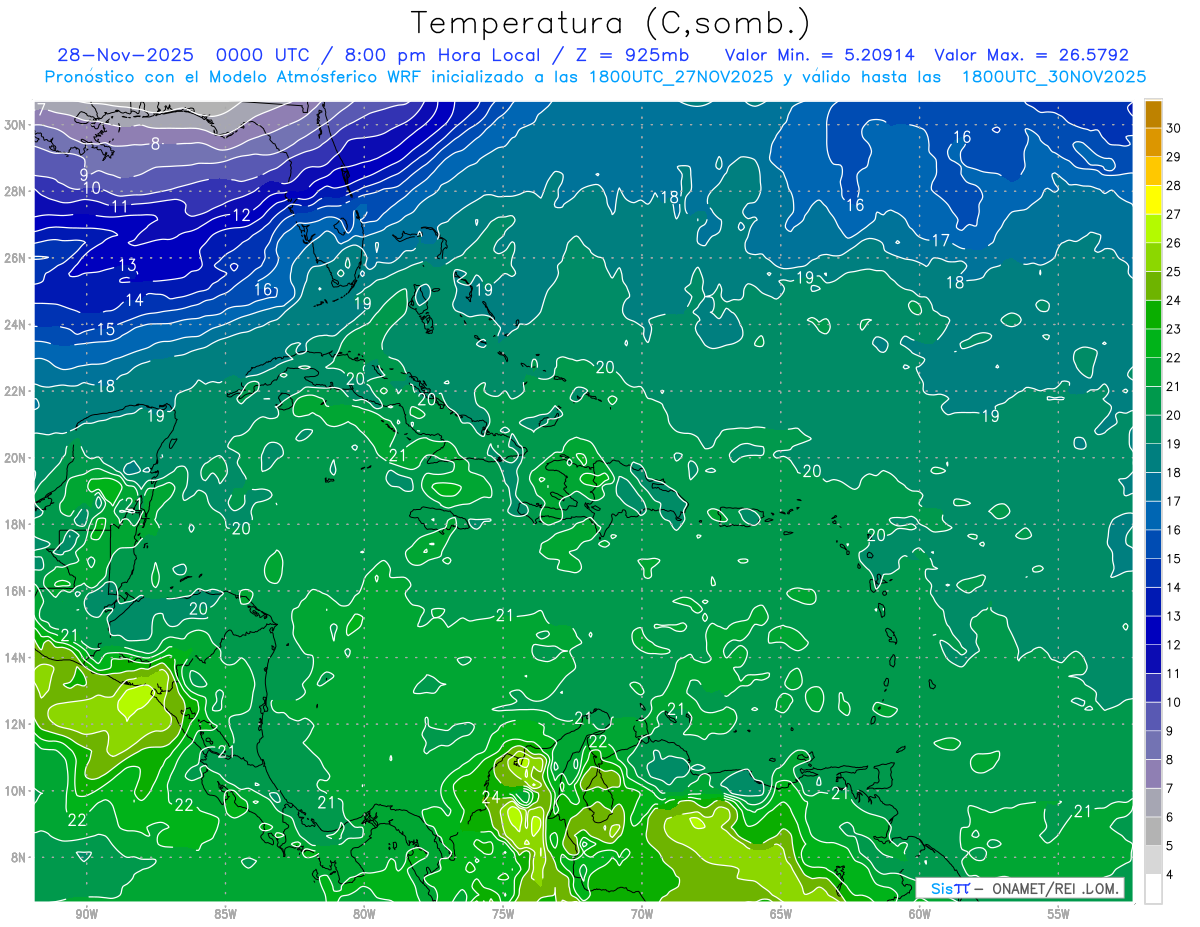Click the "55W" longitude axis label

pos(1059,914)
